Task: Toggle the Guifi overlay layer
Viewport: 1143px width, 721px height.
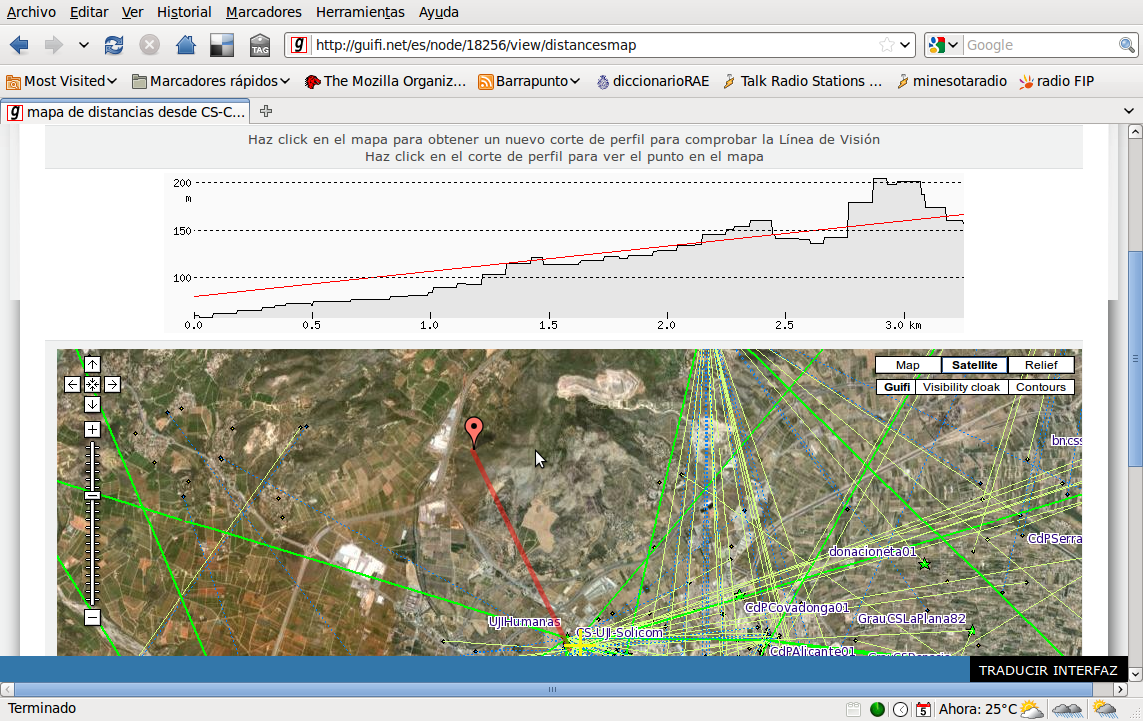Action: (x=896, y=387)
